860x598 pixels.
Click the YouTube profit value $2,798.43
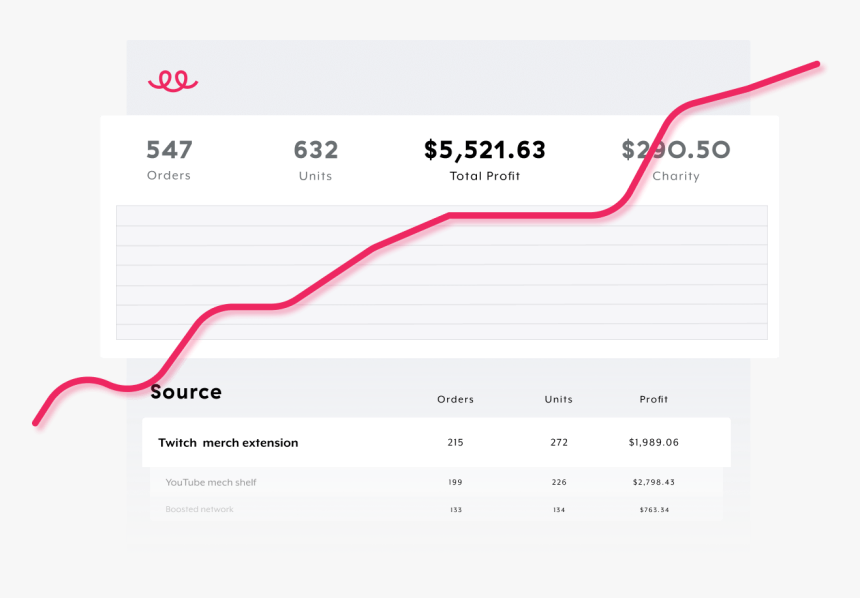654,483
